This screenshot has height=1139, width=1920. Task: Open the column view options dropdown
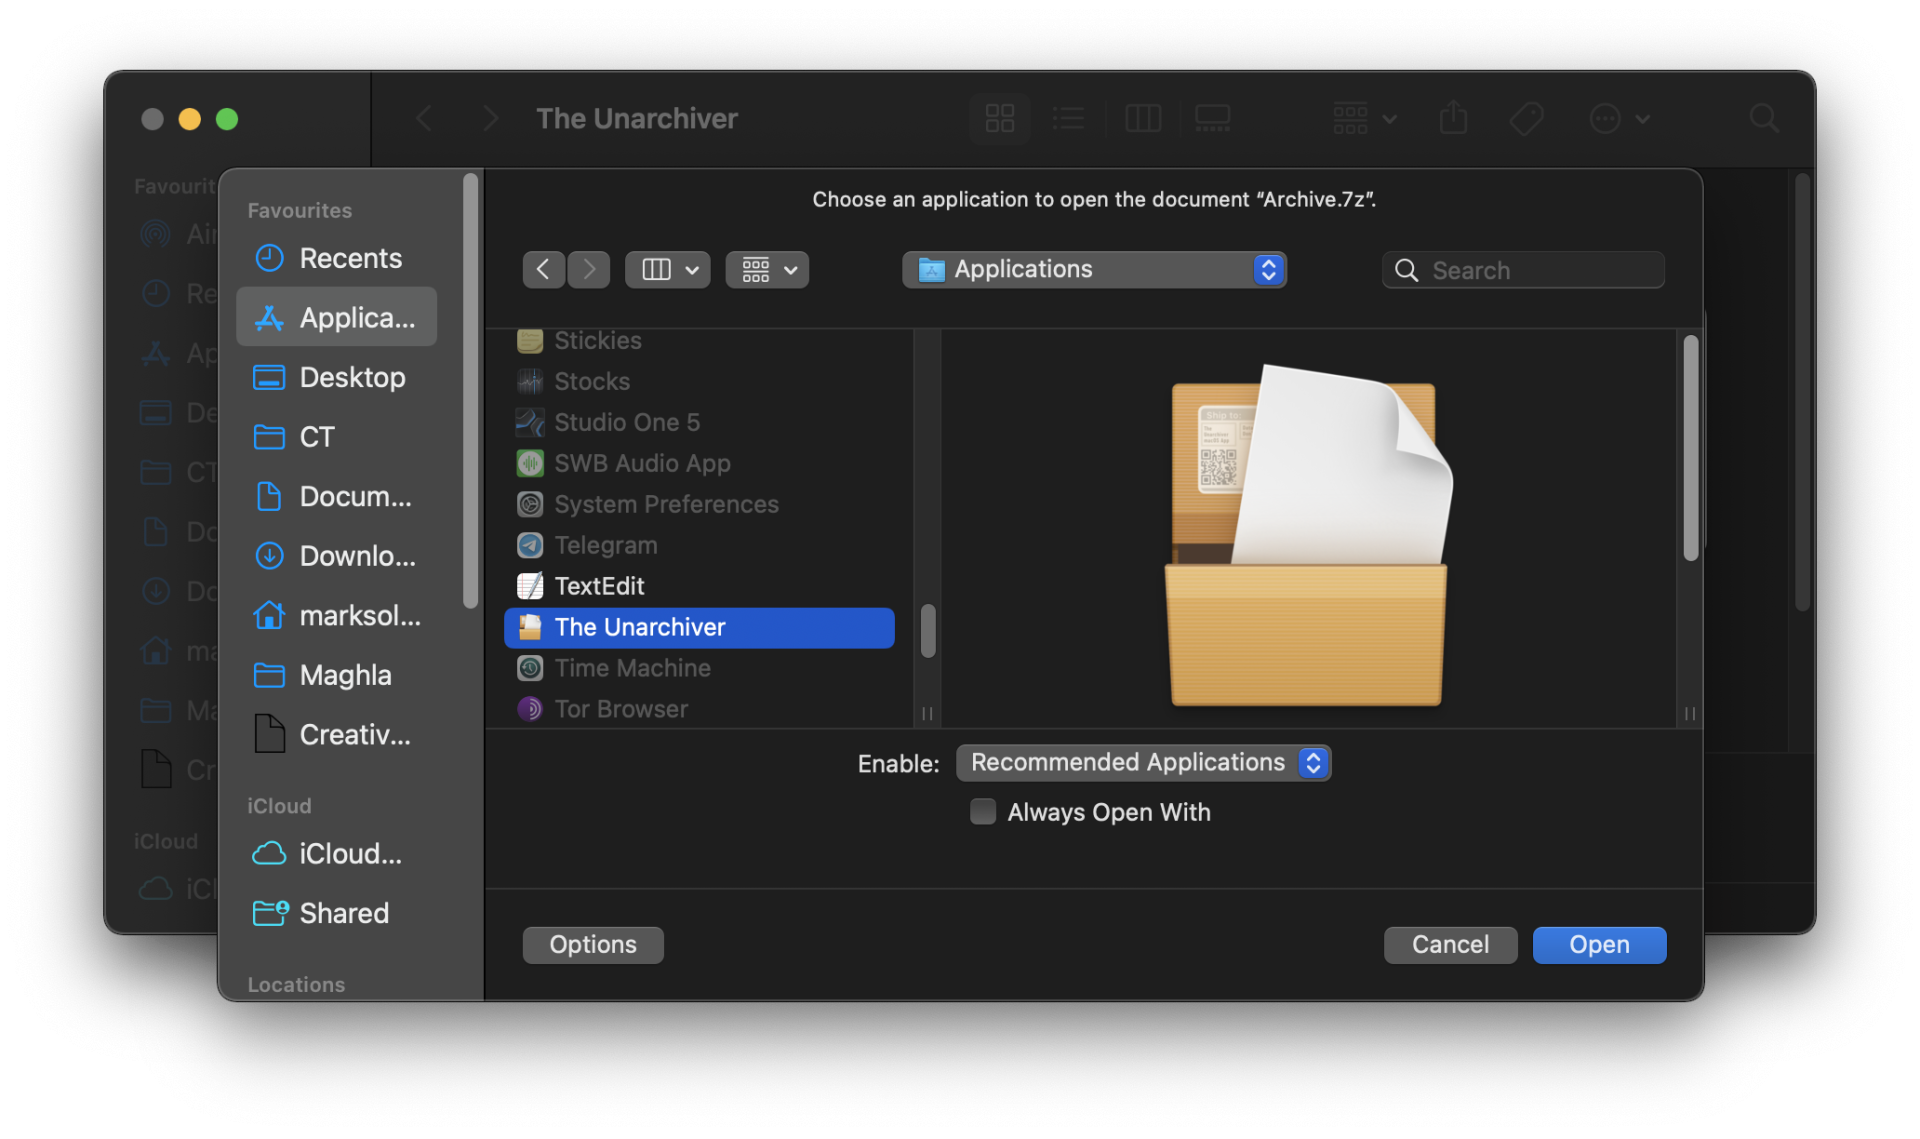668,270
